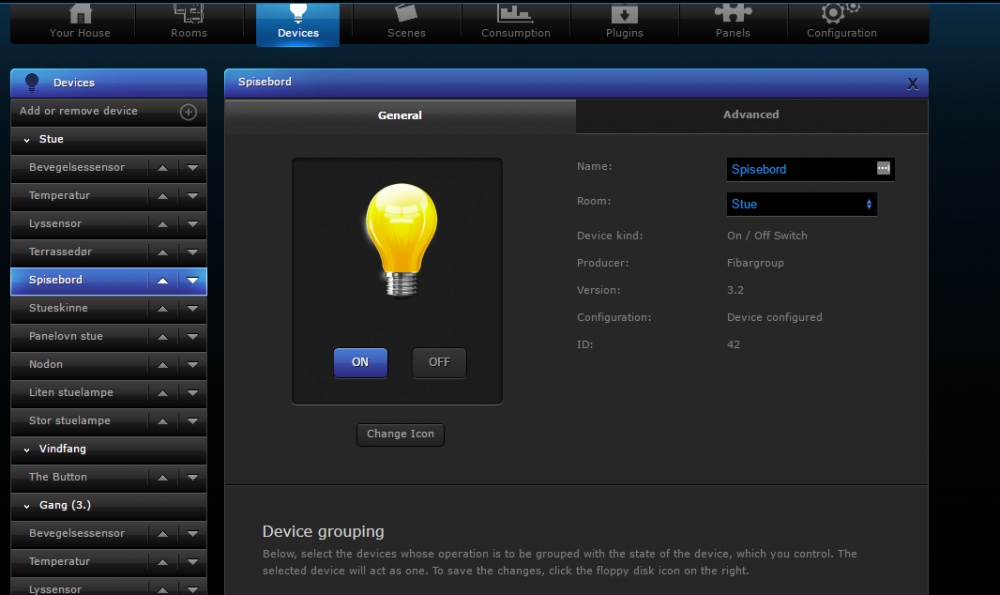Turn the Spisebord light ON
This screenshot has width=1000, height=595.
click(x=360, y=362)
